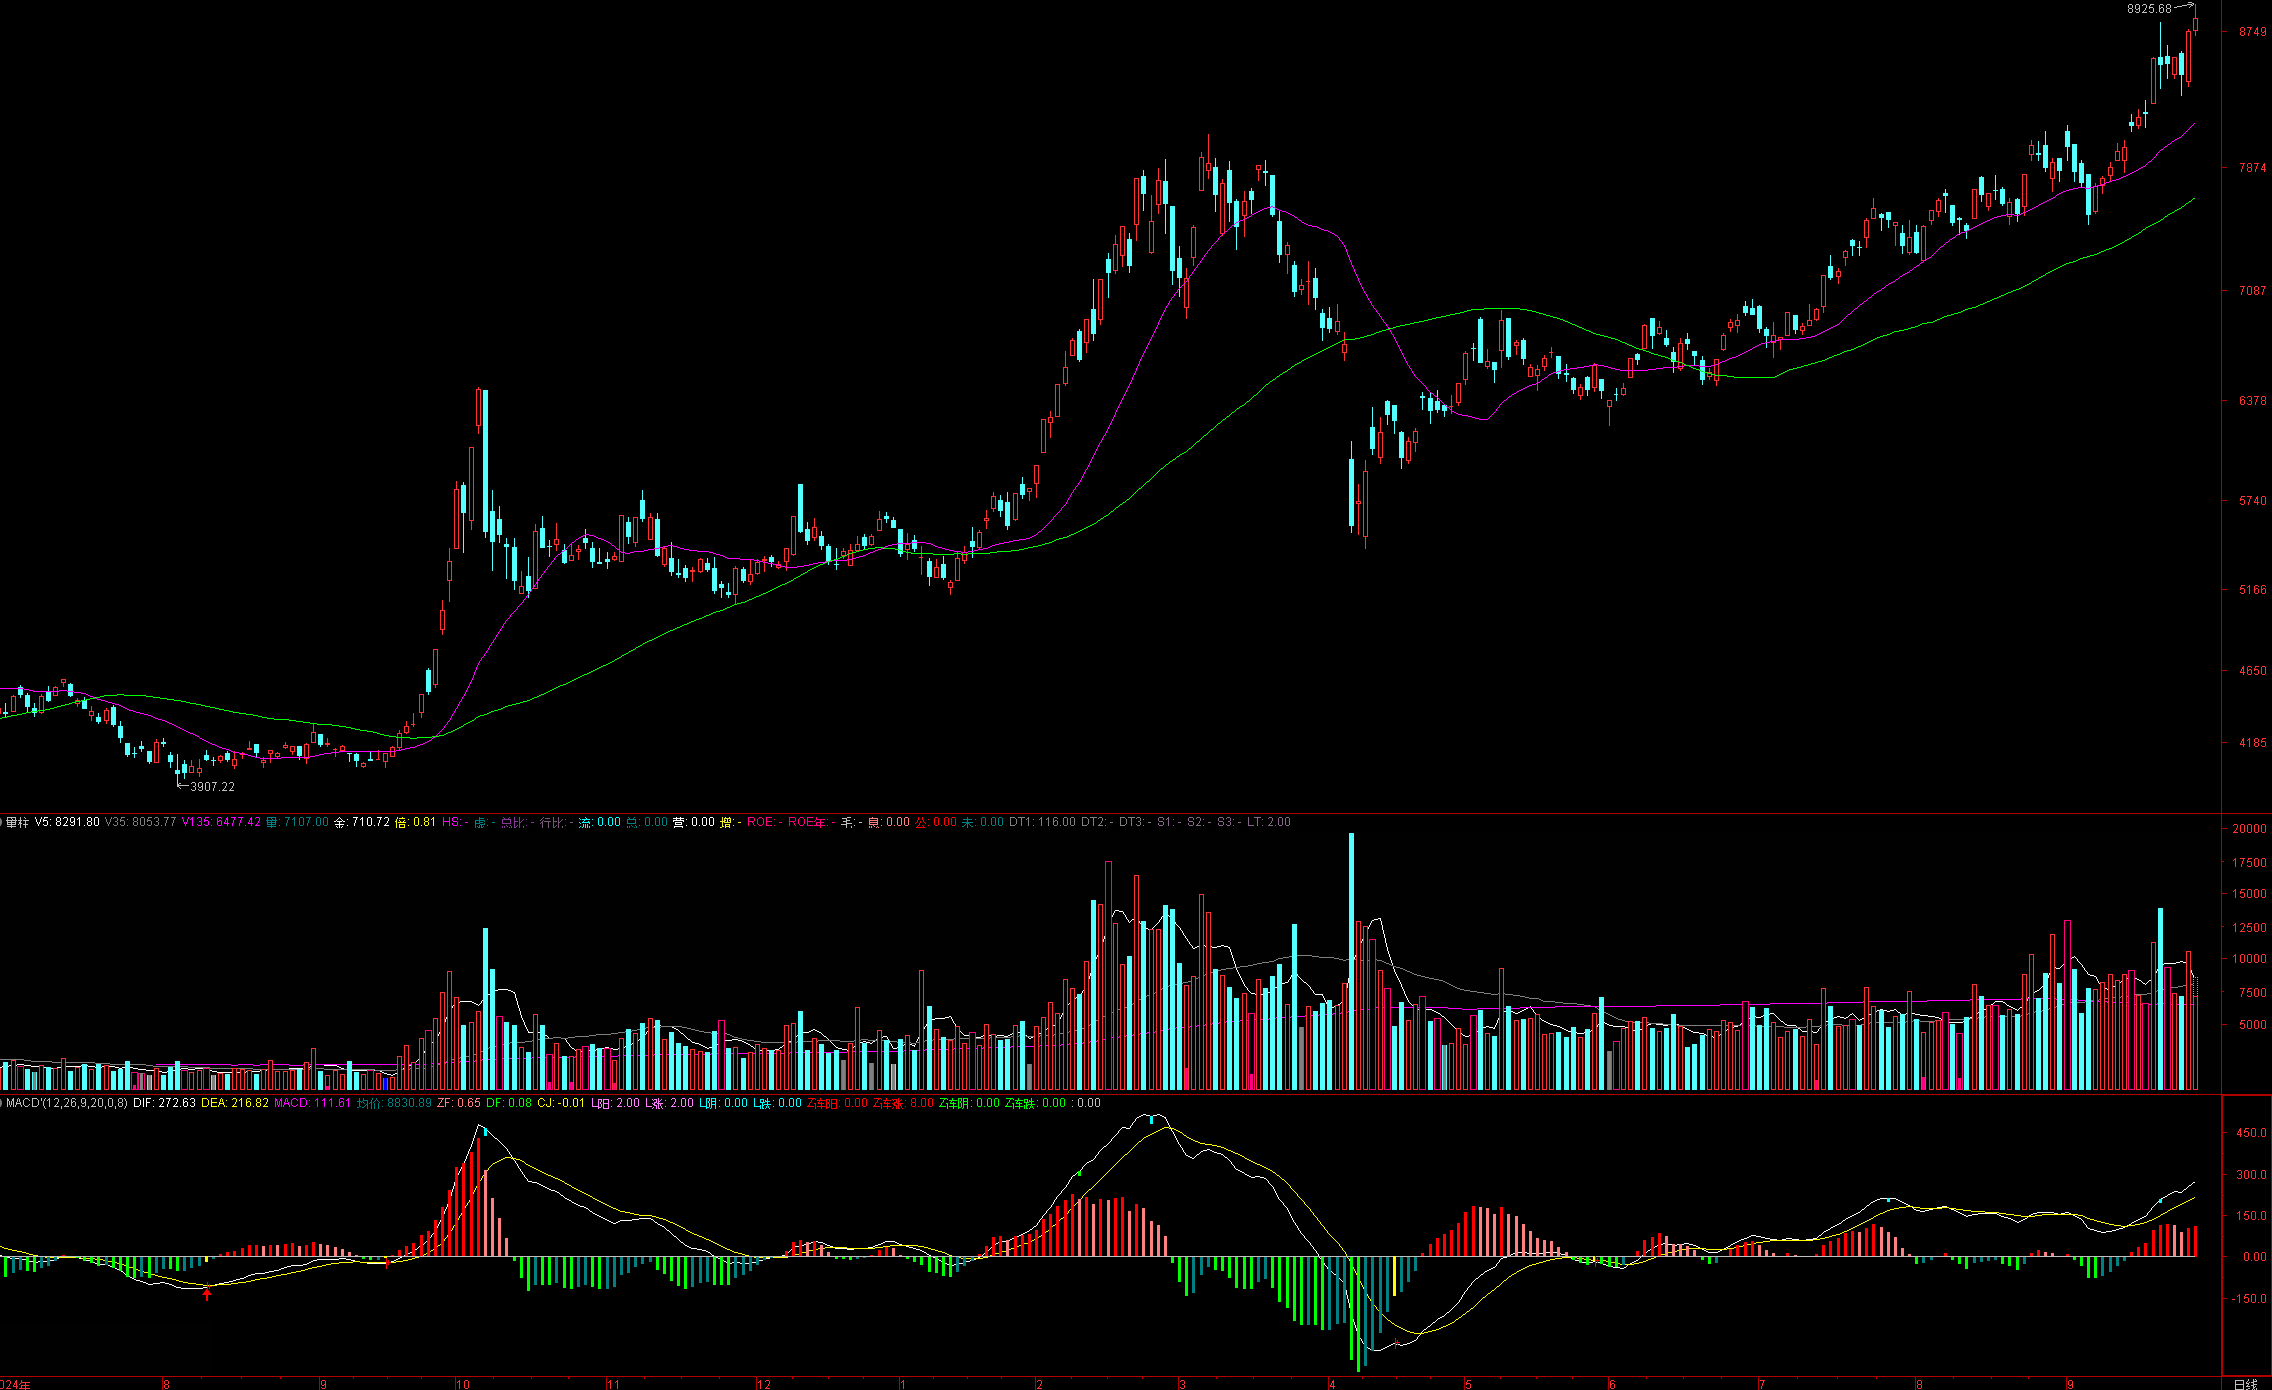The height and width of the screenshot is (1390, 2272).
Task: Click the 3907.22 low price marker
Action: [212, 787]
